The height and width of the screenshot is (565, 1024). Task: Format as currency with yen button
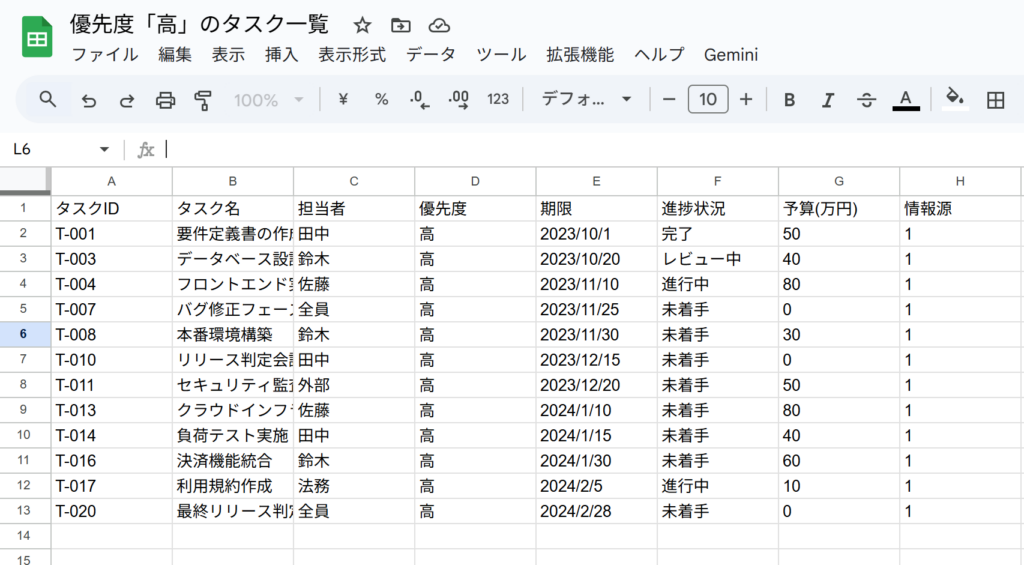343,99
